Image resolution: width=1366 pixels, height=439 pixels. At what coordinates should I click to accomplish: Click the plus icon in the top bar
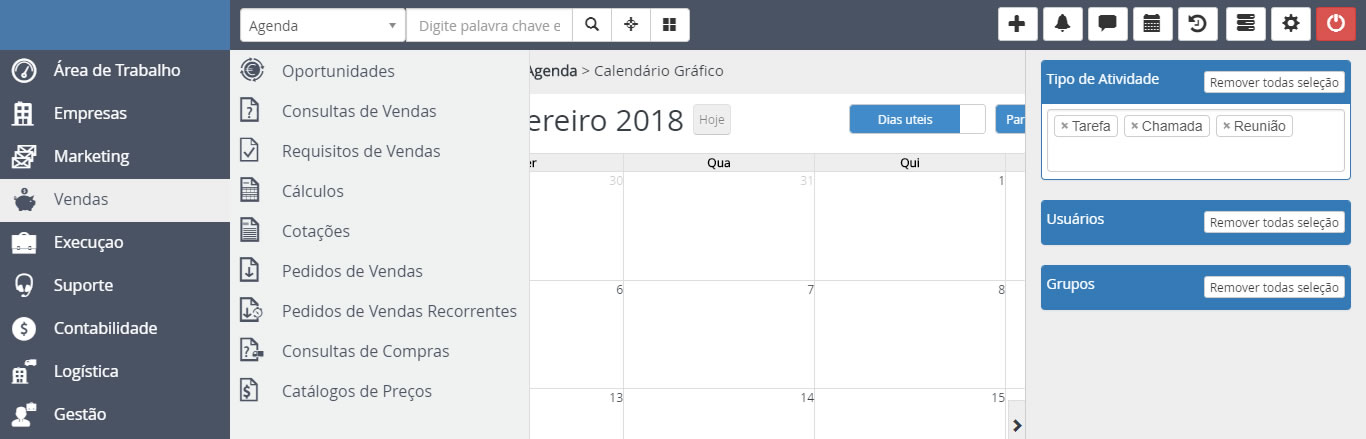point(1017,24)
